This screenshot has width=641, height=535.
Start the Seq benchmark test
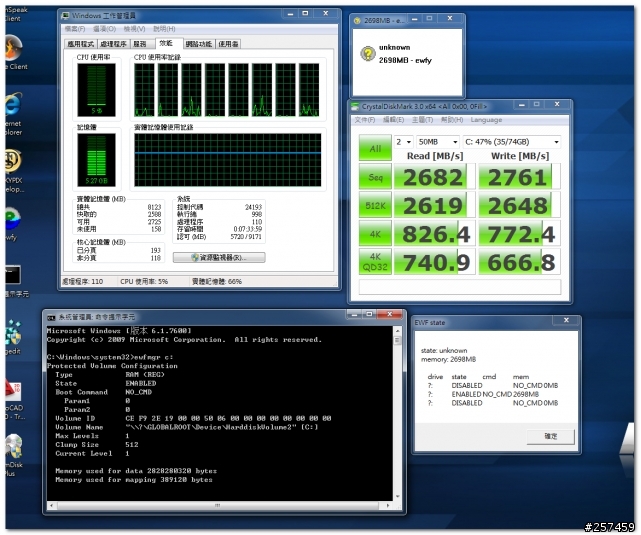(x=373, y=177)
